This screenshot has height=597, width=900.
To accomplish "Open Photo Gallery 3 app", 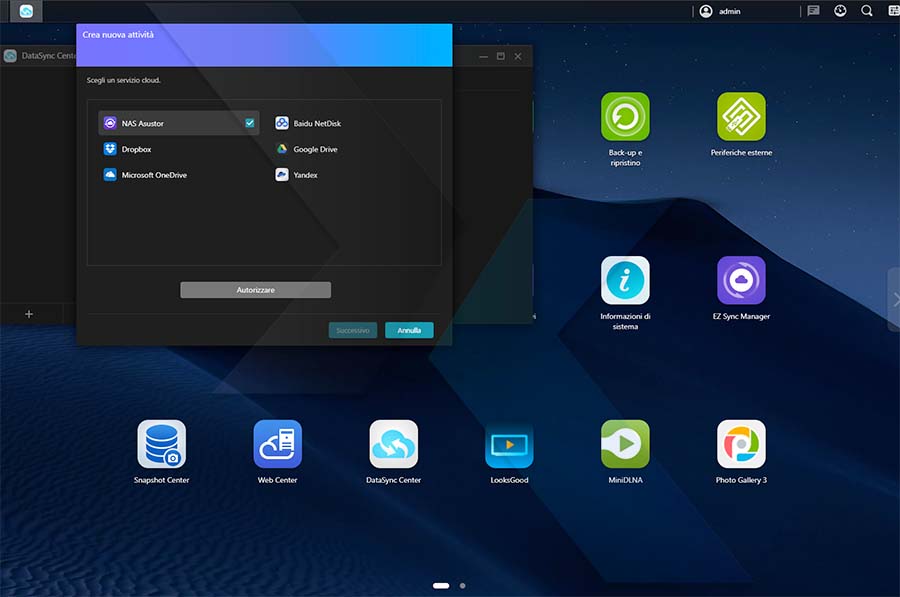I will click(741, 445).
